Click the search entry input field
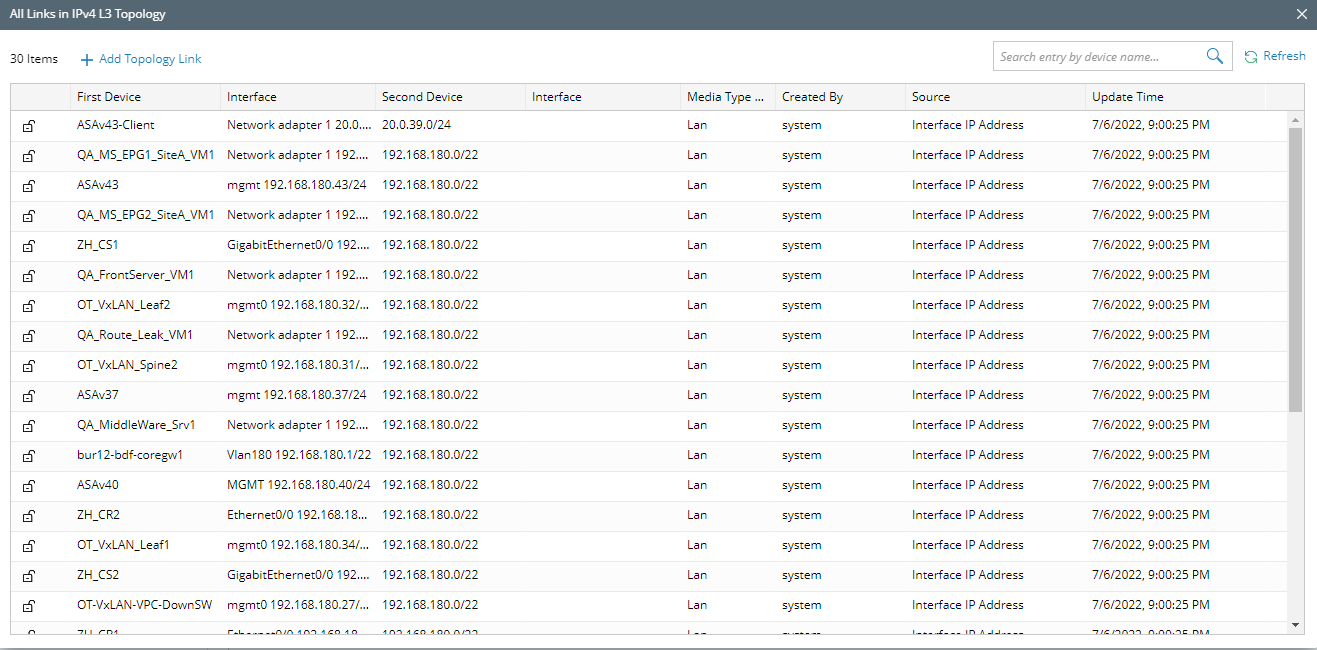Screen dimensions: 1317x650 coord(1100,56)
